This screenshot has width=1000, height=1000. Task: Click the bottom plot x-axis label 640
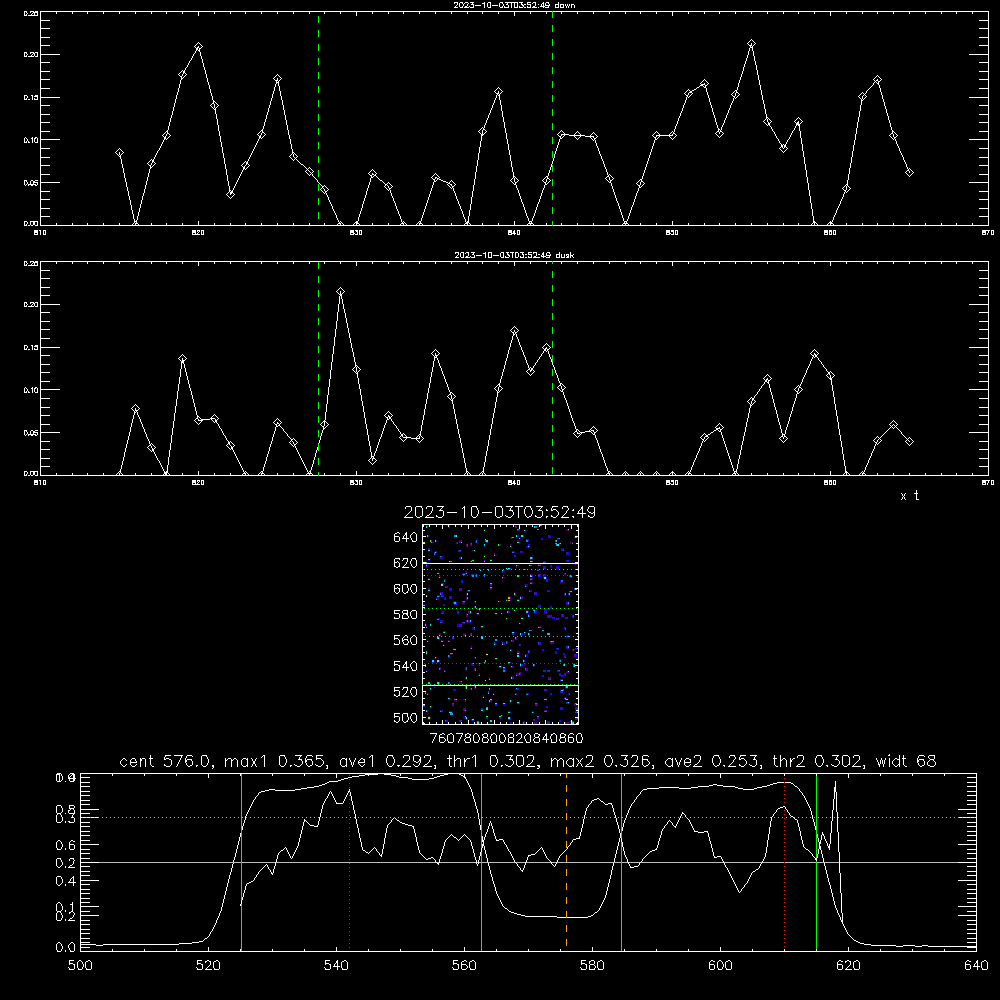[976, 966]
